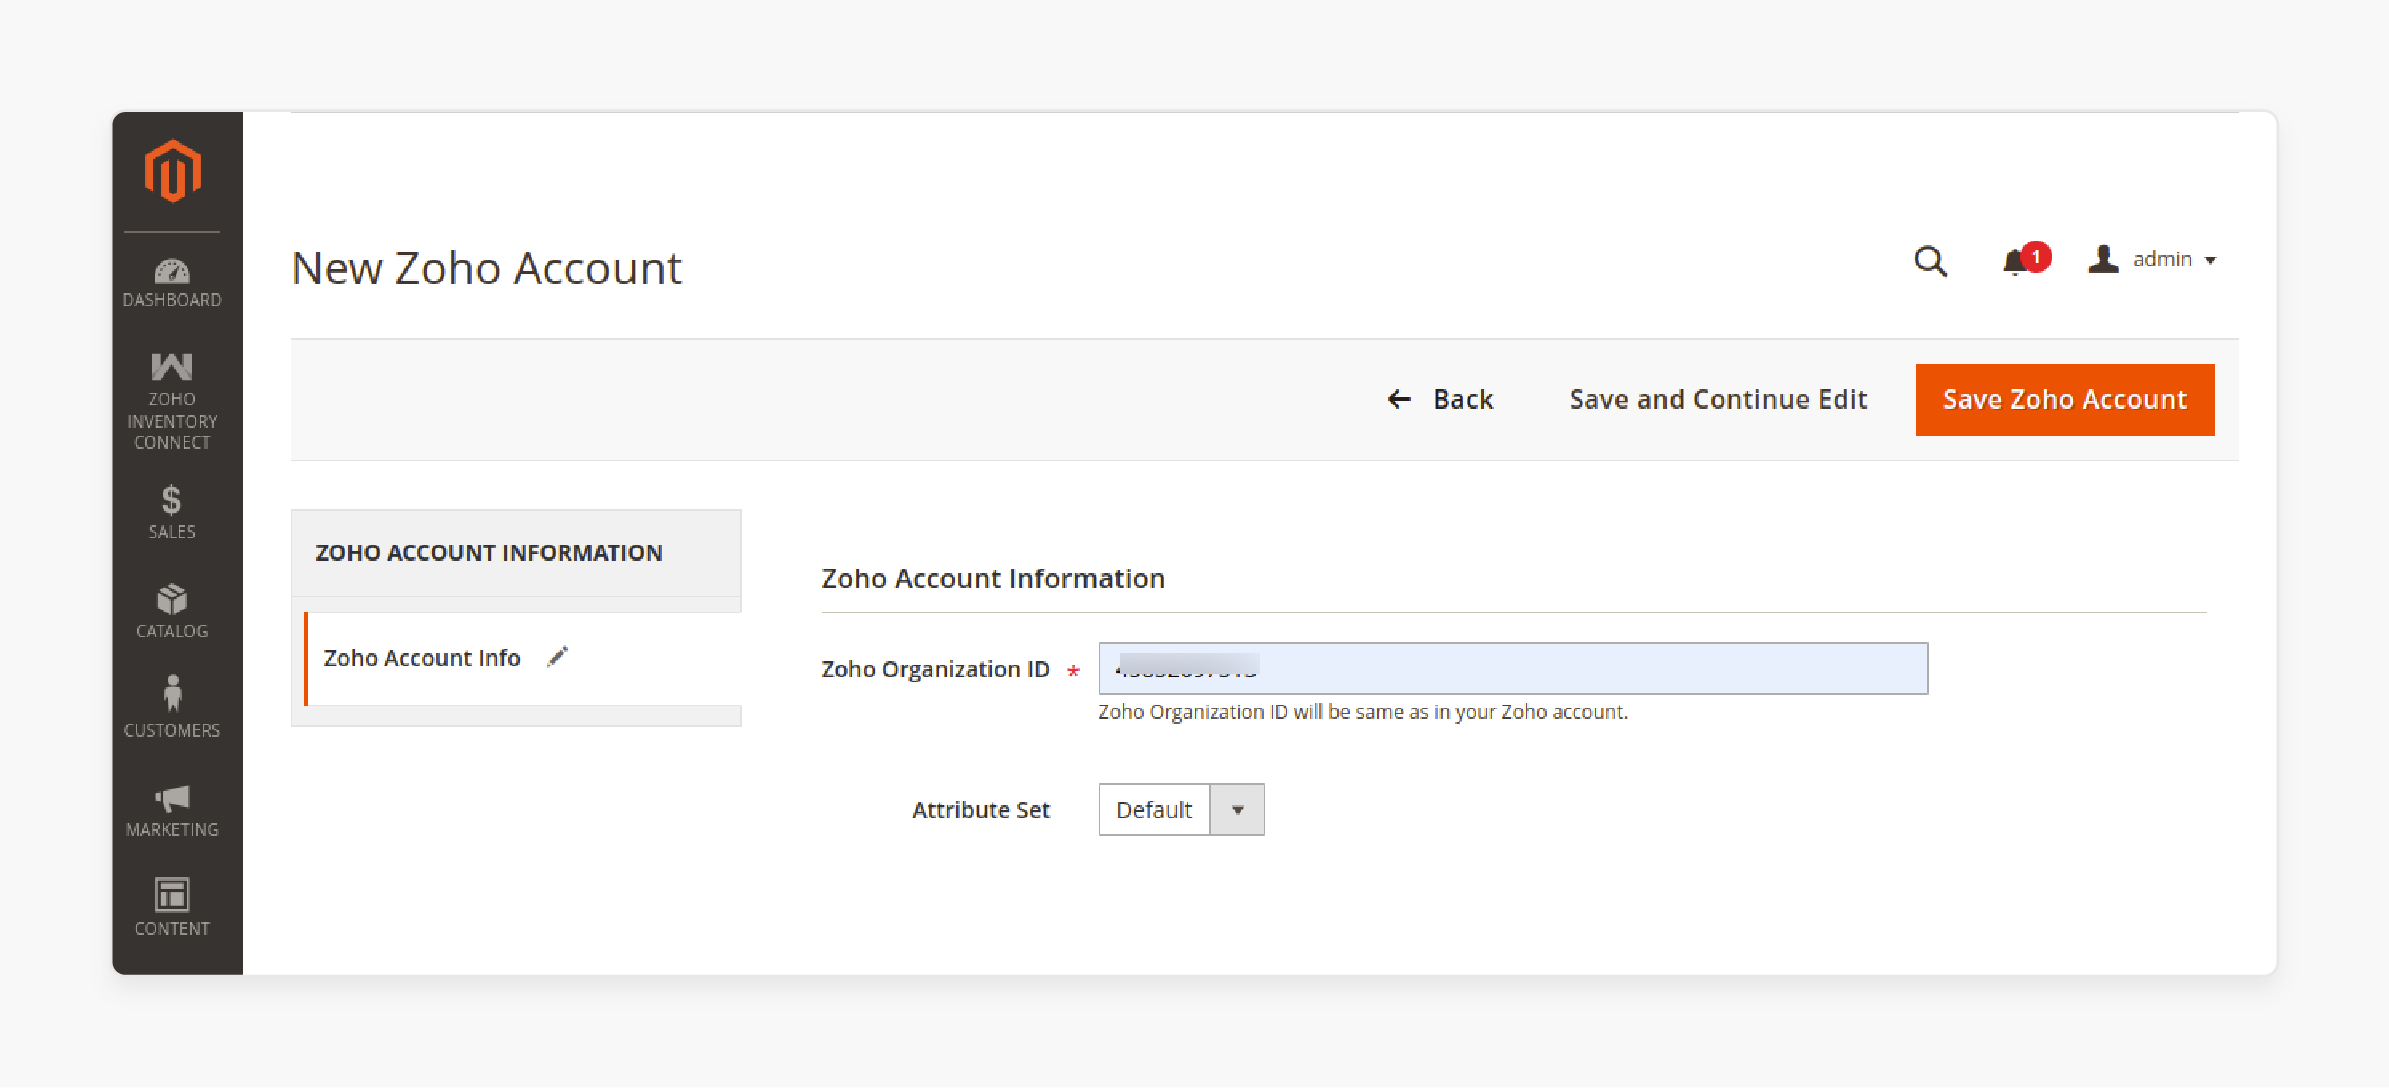Open the Attribute Set dropdown

[1181, 809]
